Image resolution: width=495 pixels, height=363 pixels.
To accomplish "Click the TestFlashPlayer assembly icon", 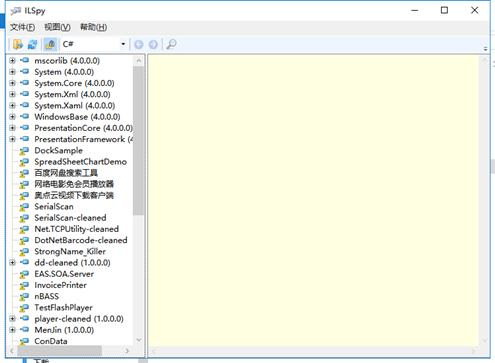I will [x=24, y=308].
